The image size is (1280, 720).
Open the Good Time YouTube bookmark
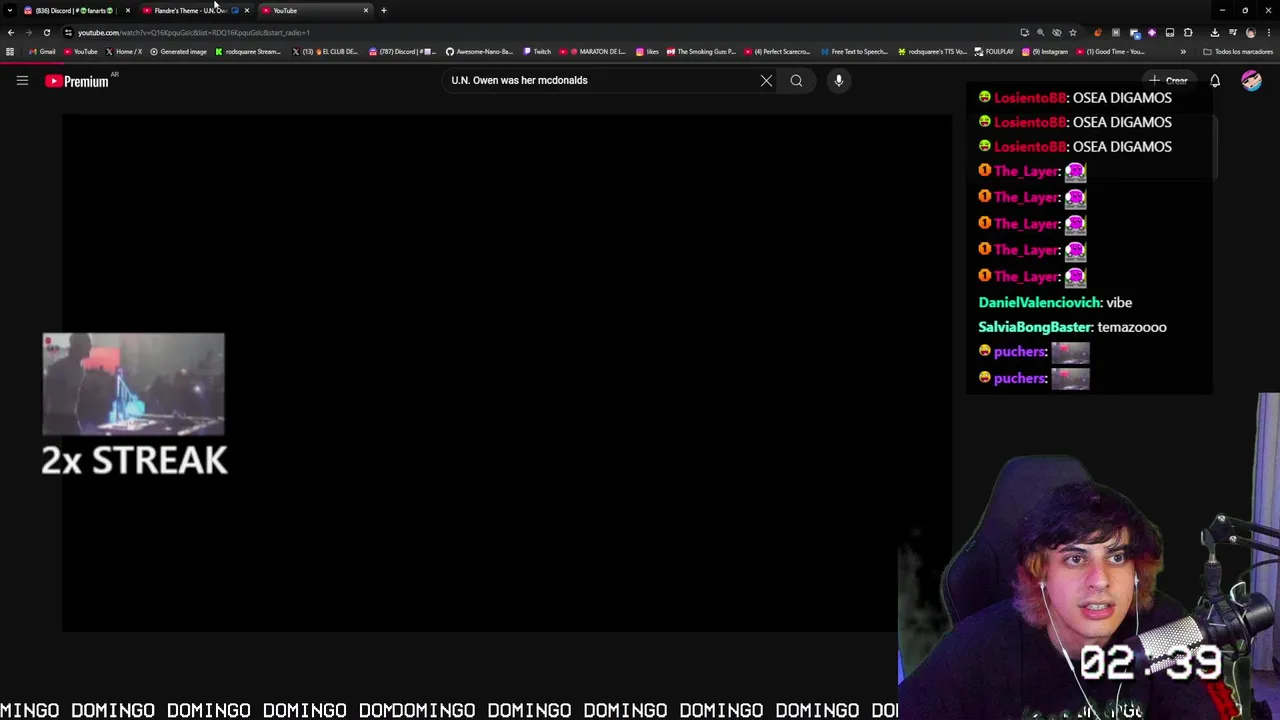pos(1110,52)
